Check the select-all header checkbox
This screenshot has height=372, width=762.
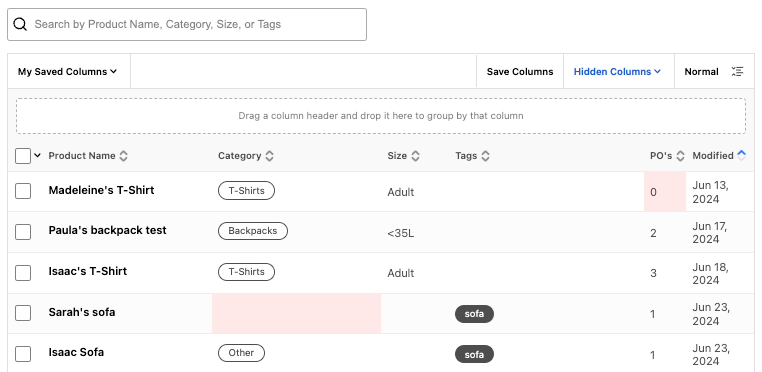tap(23, 156)
